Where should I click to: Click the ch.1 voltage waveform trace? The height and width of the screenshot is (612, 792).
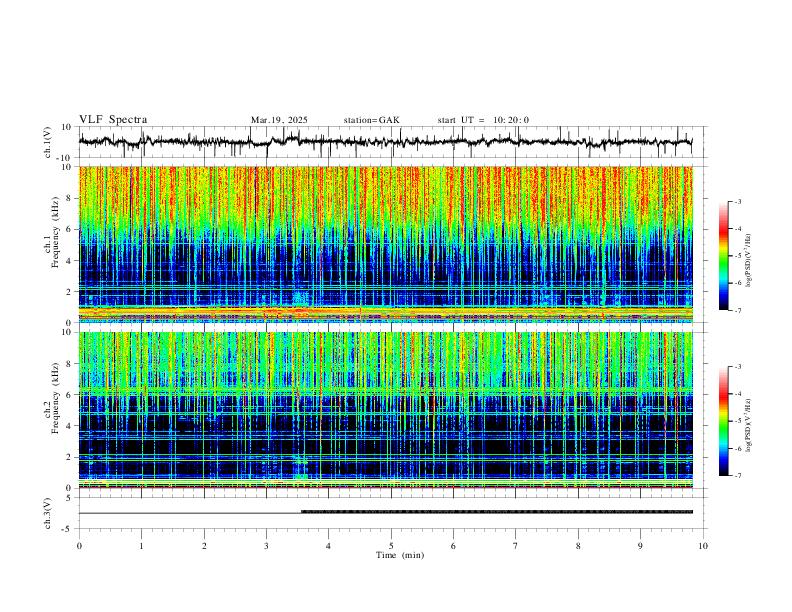385,142
